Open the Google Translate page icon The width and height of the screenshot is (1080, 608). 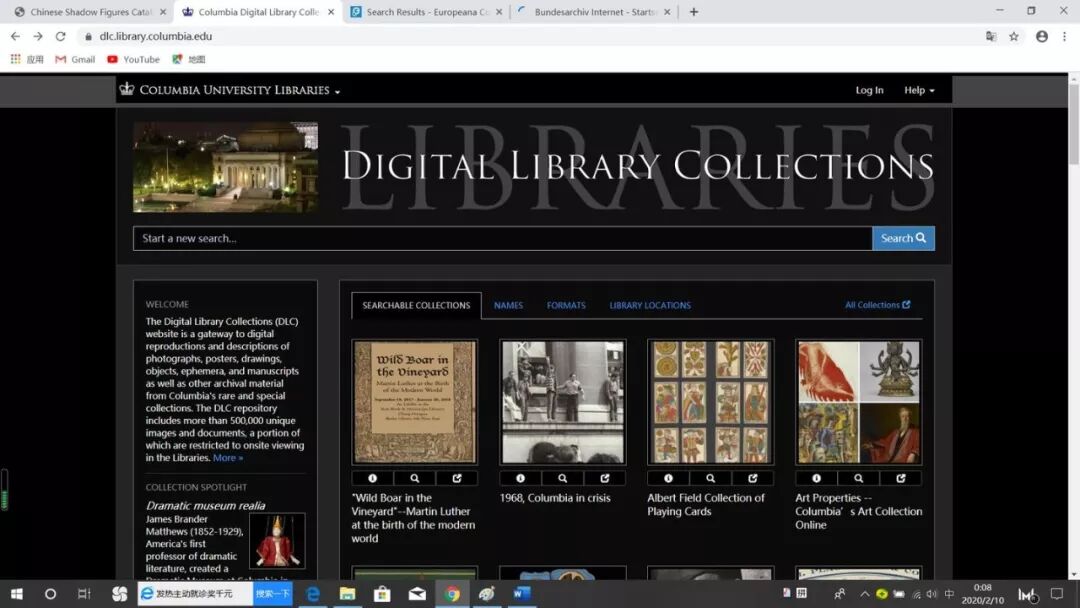(x=991, y=36)
